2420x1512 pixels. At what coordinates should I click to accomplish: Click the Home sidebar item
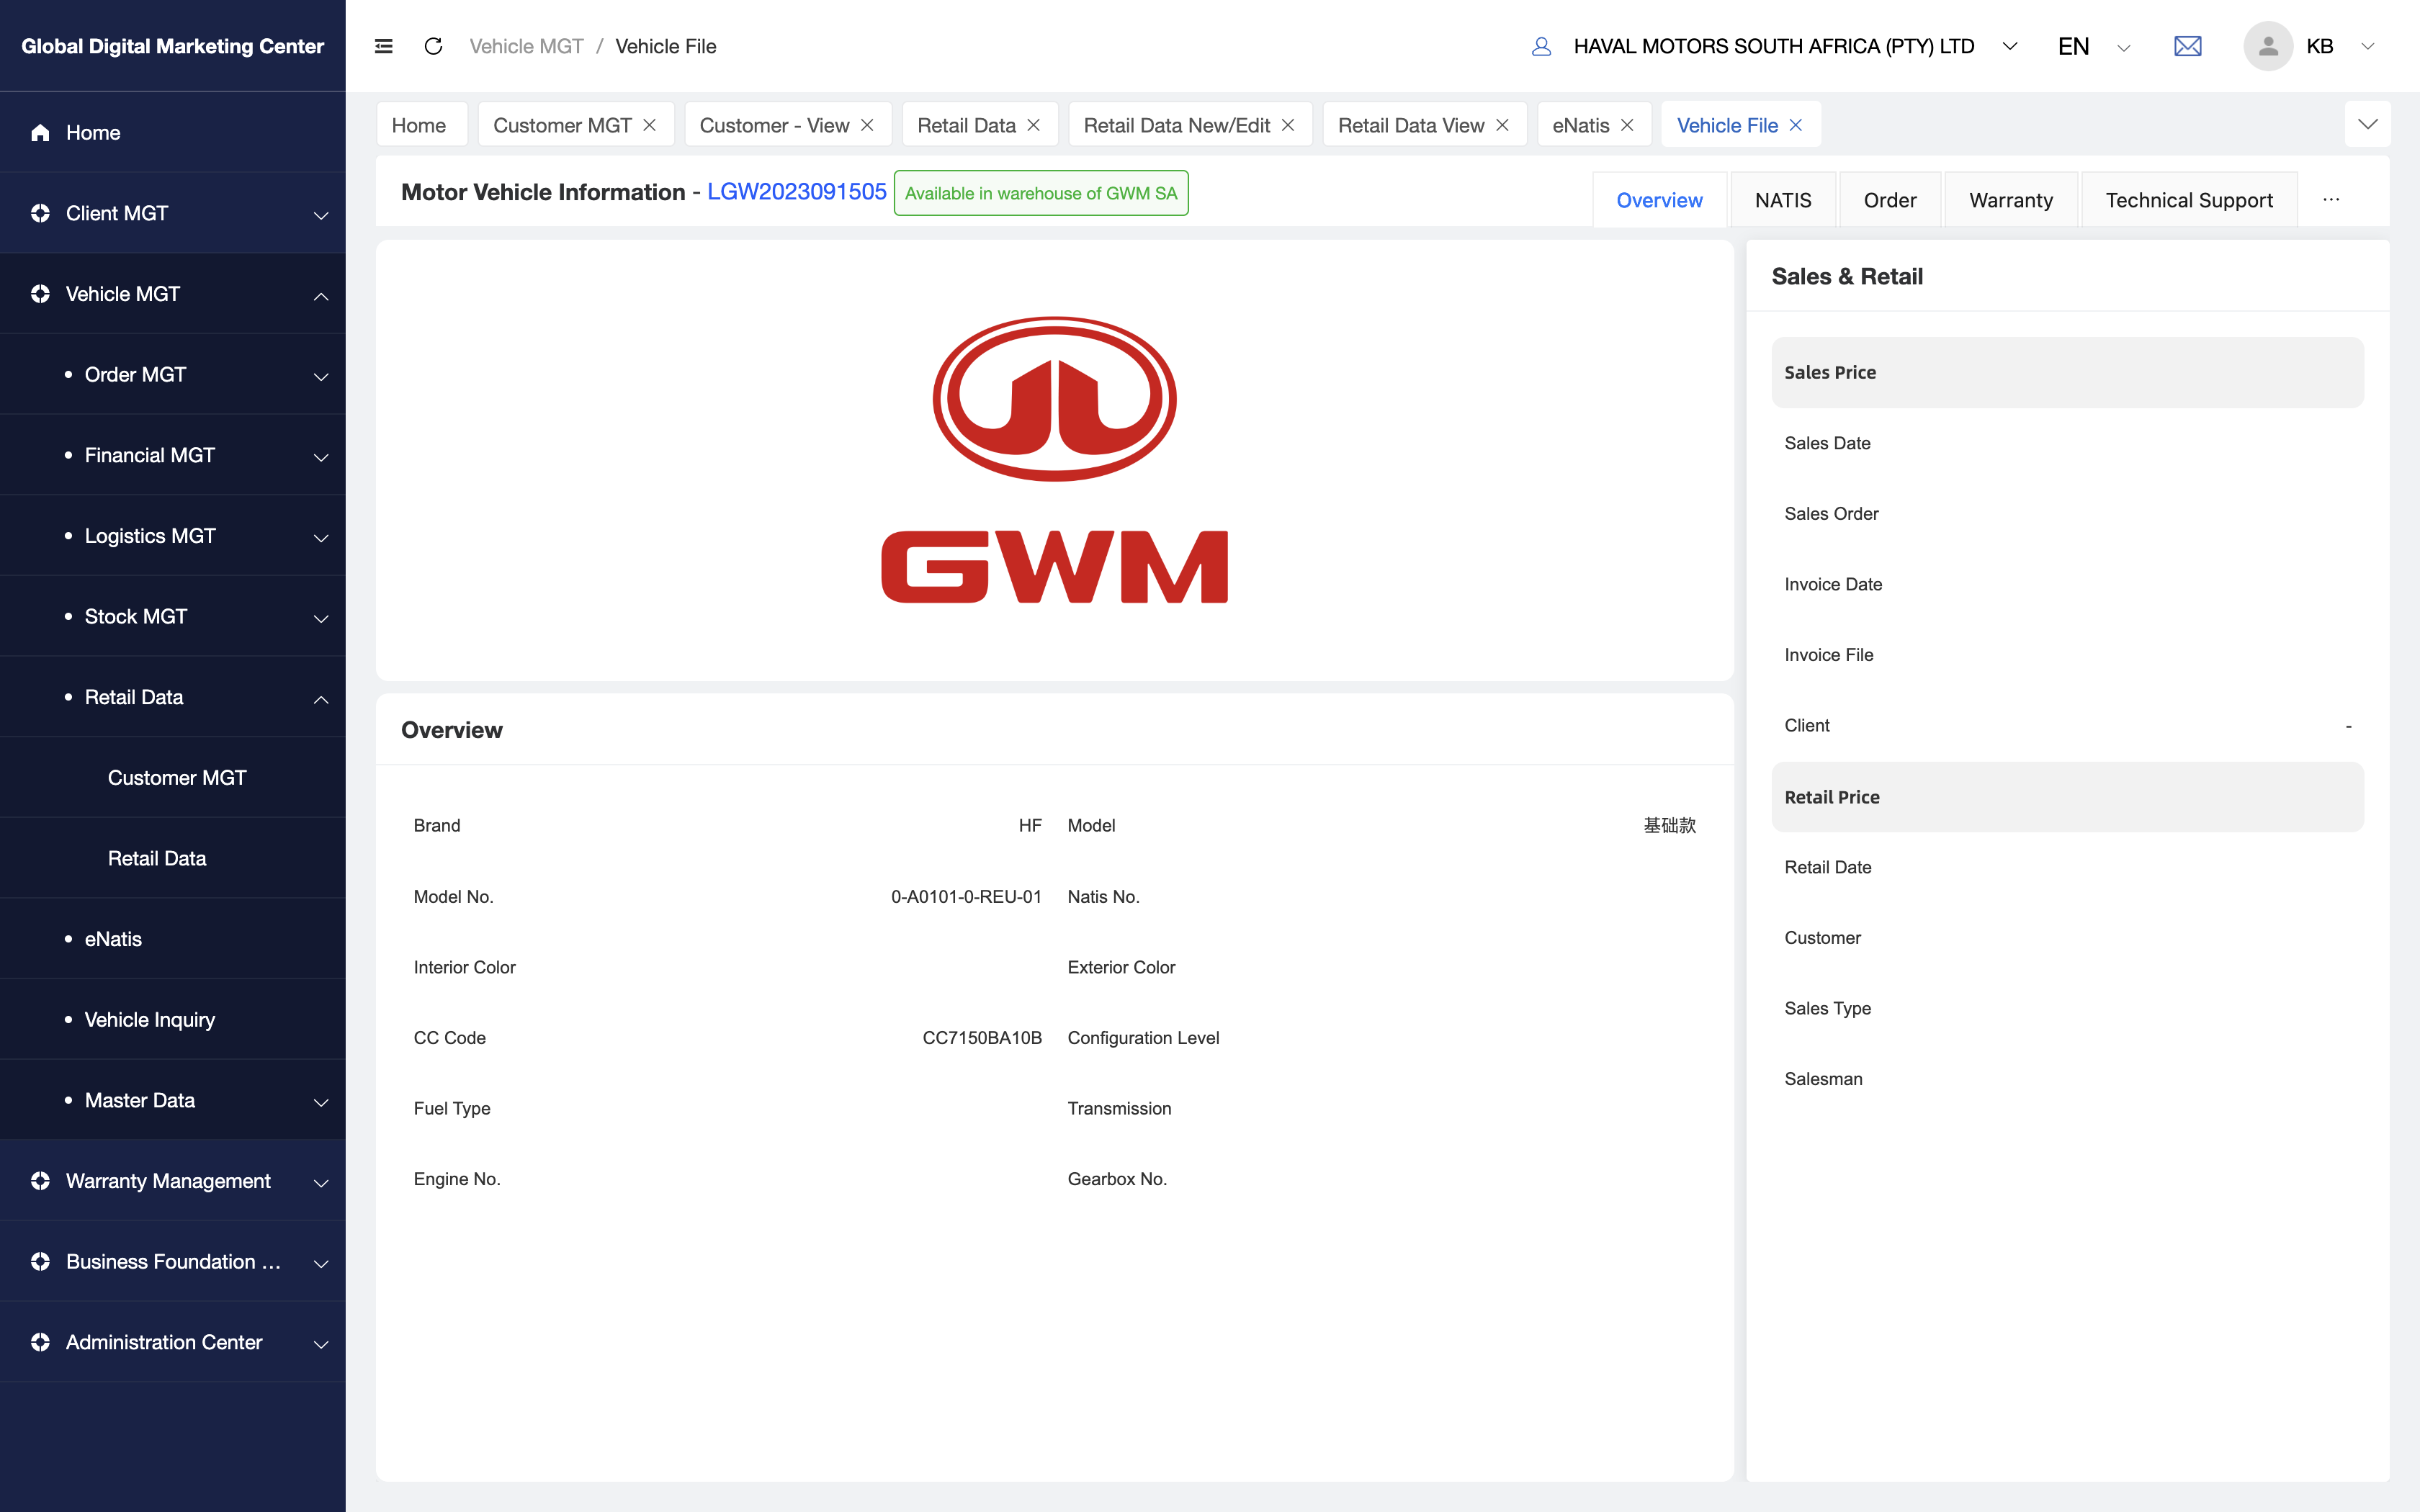pyautogui.click(x=173, y=132)
